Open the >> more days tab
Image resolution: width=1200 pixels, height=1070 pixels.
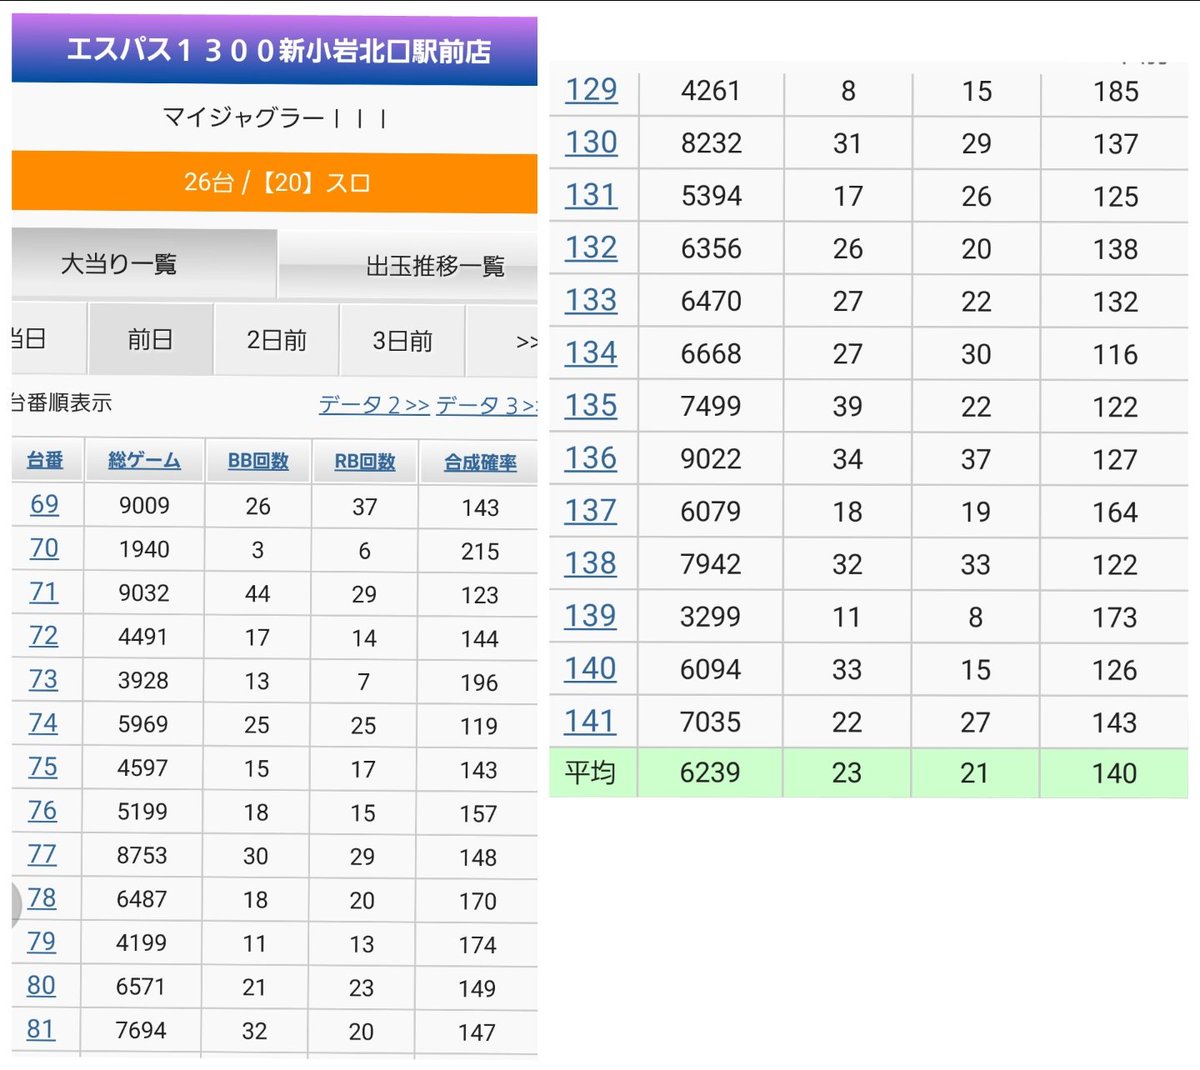[504, 342]
